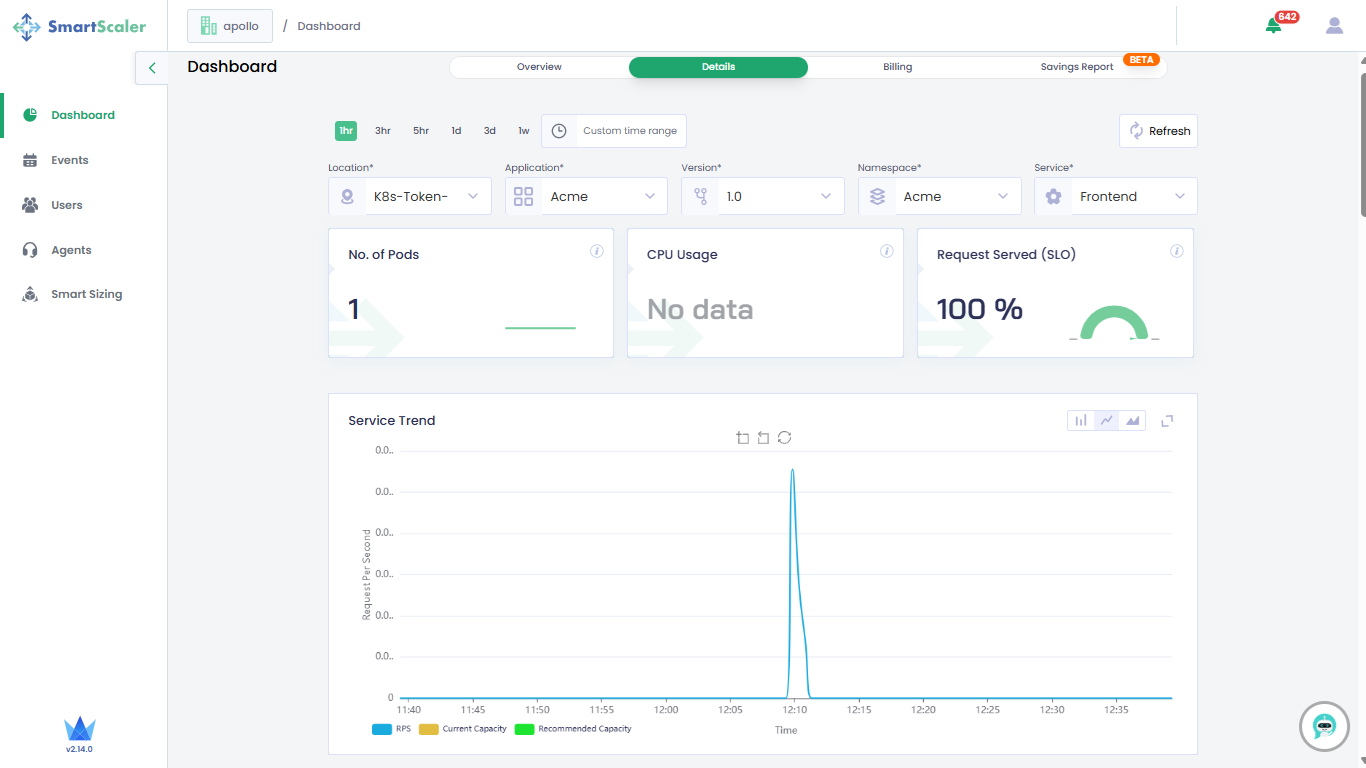Open the Custom time range picker

(614, 131)
